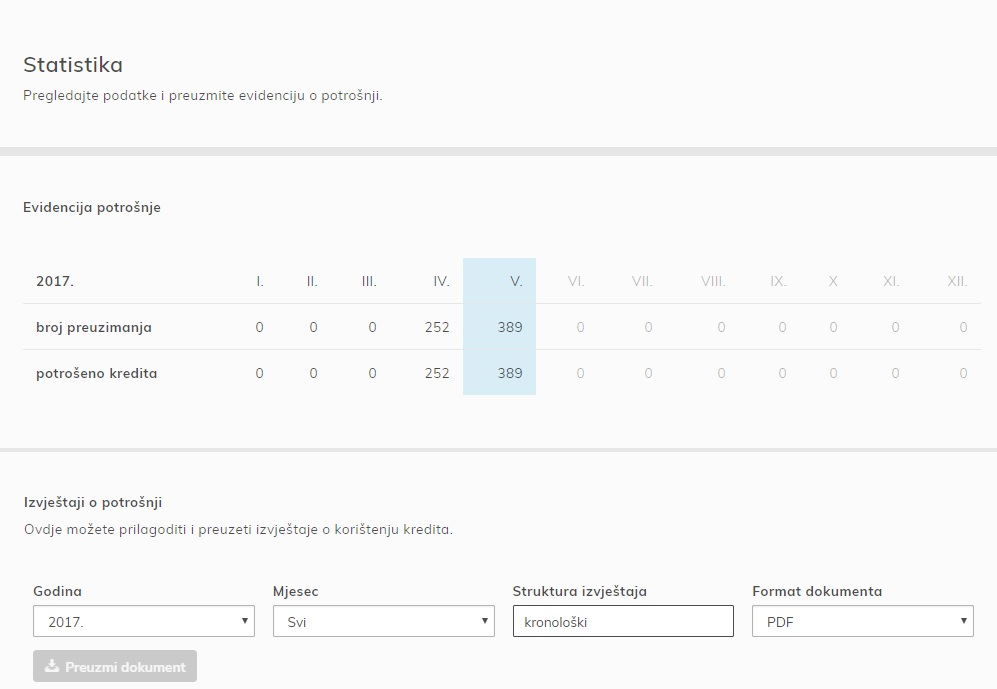This screenshot has height=689, width=997.
Task: Expand the Mjesec month dropdown
Action: click(383, 621)
